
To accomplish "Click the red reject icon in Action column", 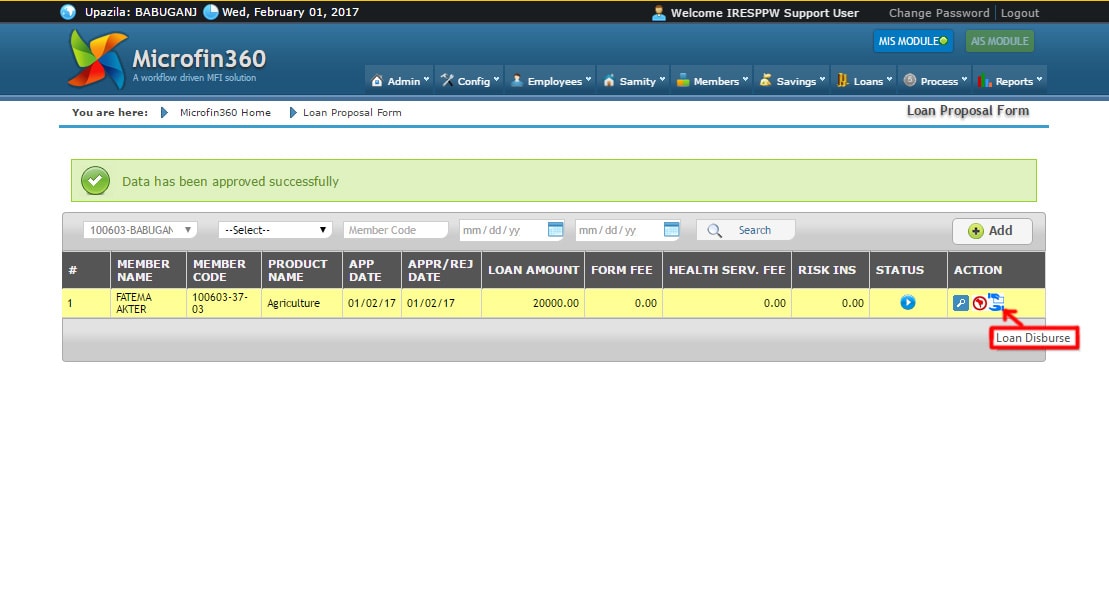I will [x=979, y=303].
